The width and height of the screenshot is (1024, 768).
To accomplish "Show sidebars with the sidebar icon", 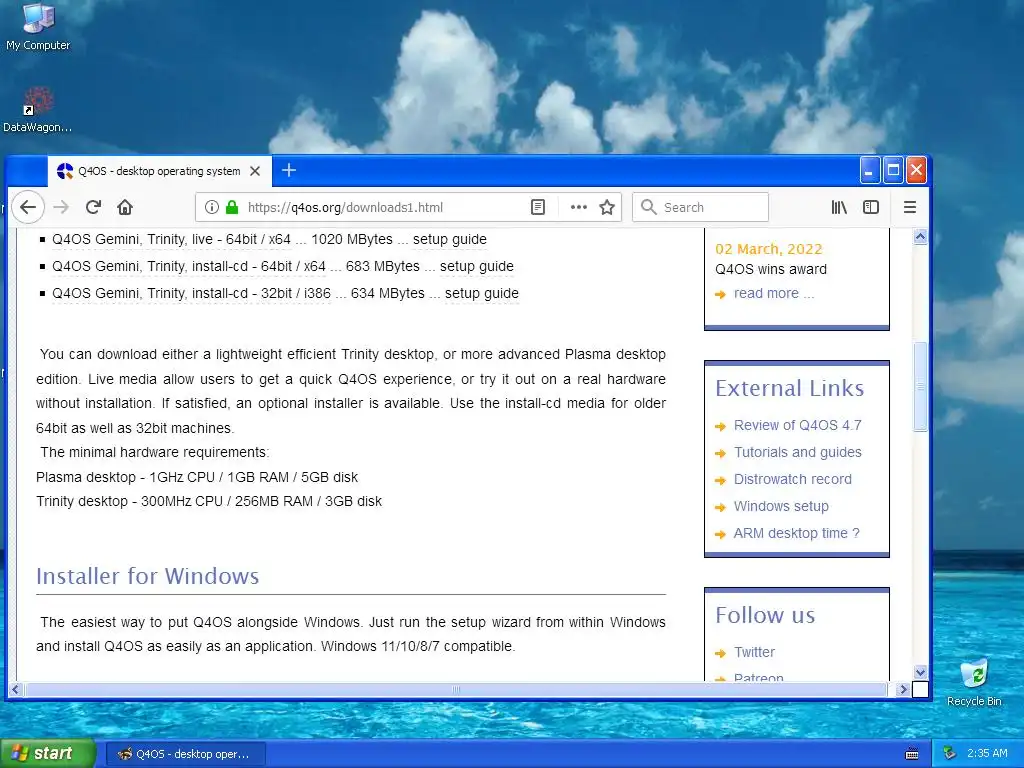I will click(x=871, y=207).
